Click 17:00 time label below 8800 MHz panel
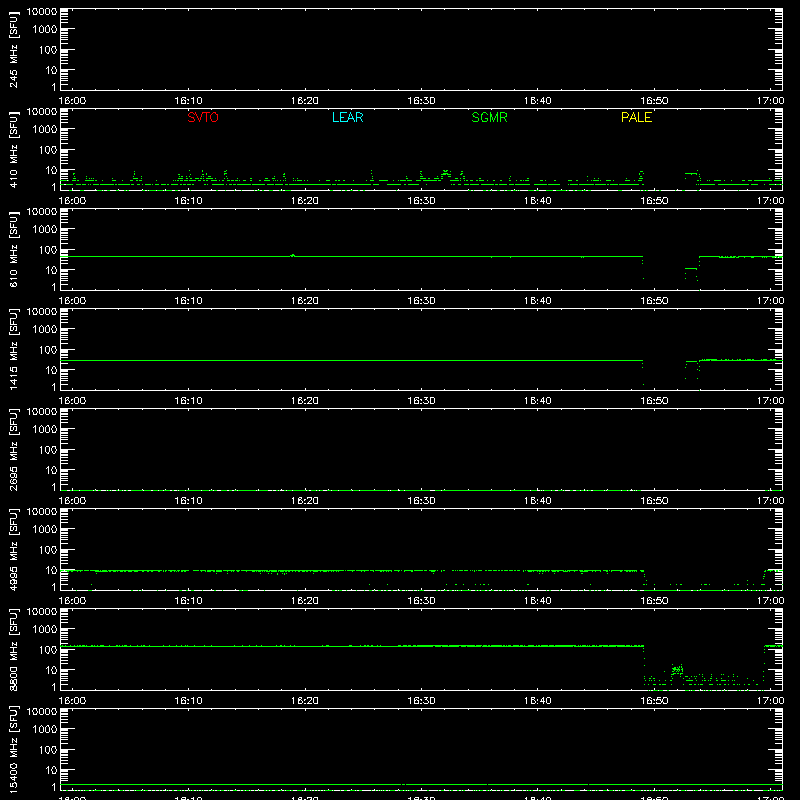Image resolution: width=800 pixels, height=800 pixels. point(770,701)
